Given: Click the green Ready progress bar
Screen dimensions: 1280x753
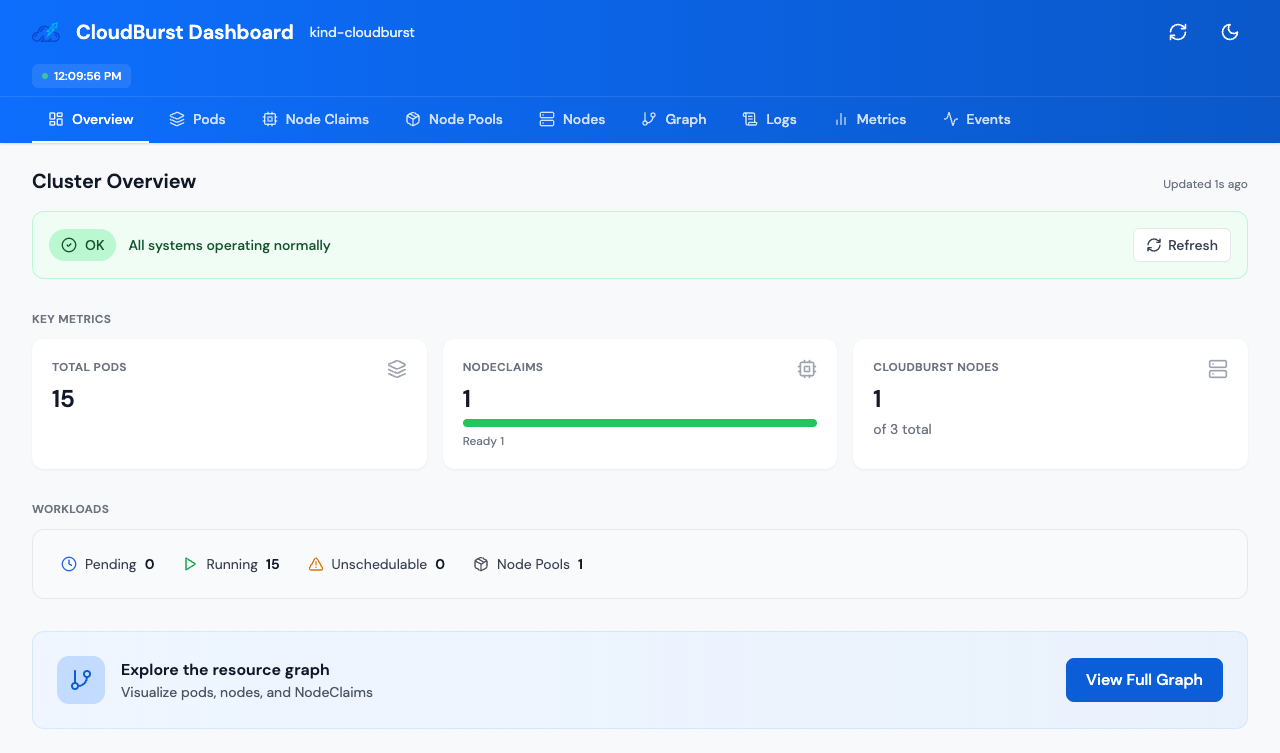Looking at the screenshot, I should 640,422.
